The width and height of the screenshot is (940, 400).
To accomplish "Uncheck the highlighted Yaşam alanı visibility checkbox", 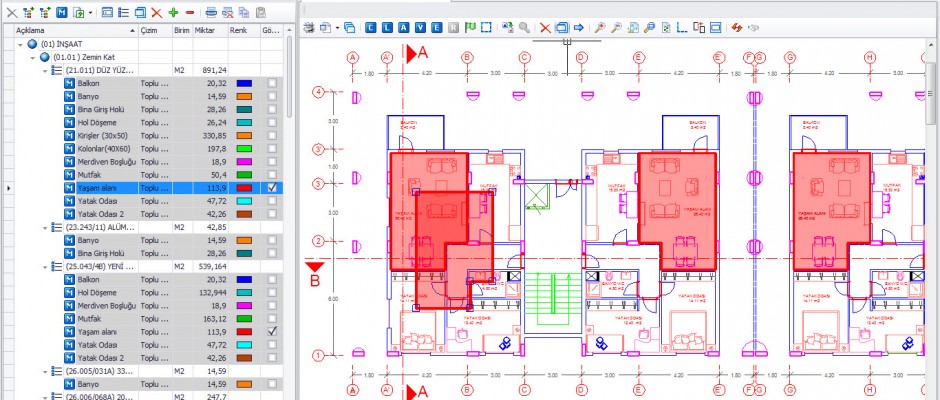I will [272, 187].
